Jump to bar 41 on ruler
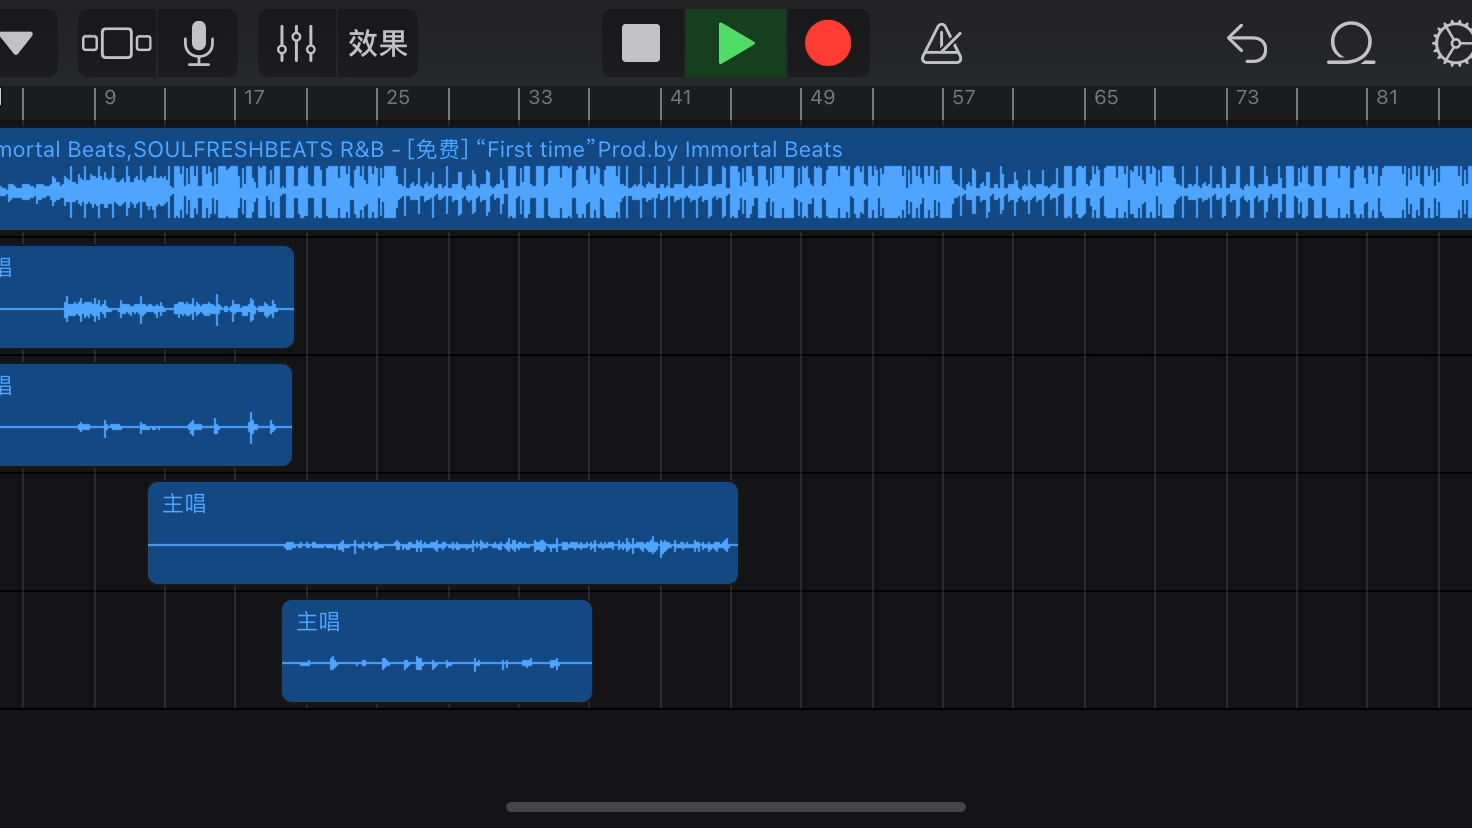The height and width of the screenshot is (828, 1472). coord(681,98)
